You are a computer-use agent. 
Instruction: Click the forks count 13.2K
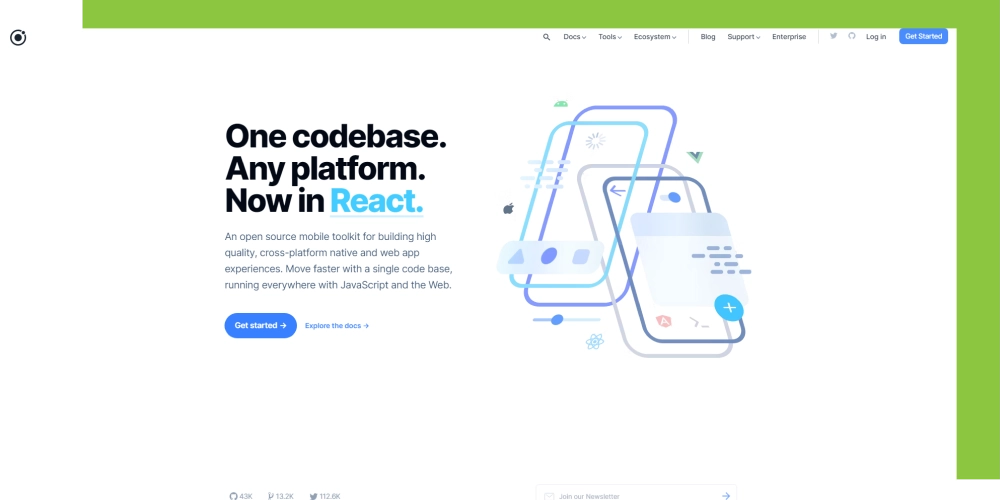click(x=280, y=495)
